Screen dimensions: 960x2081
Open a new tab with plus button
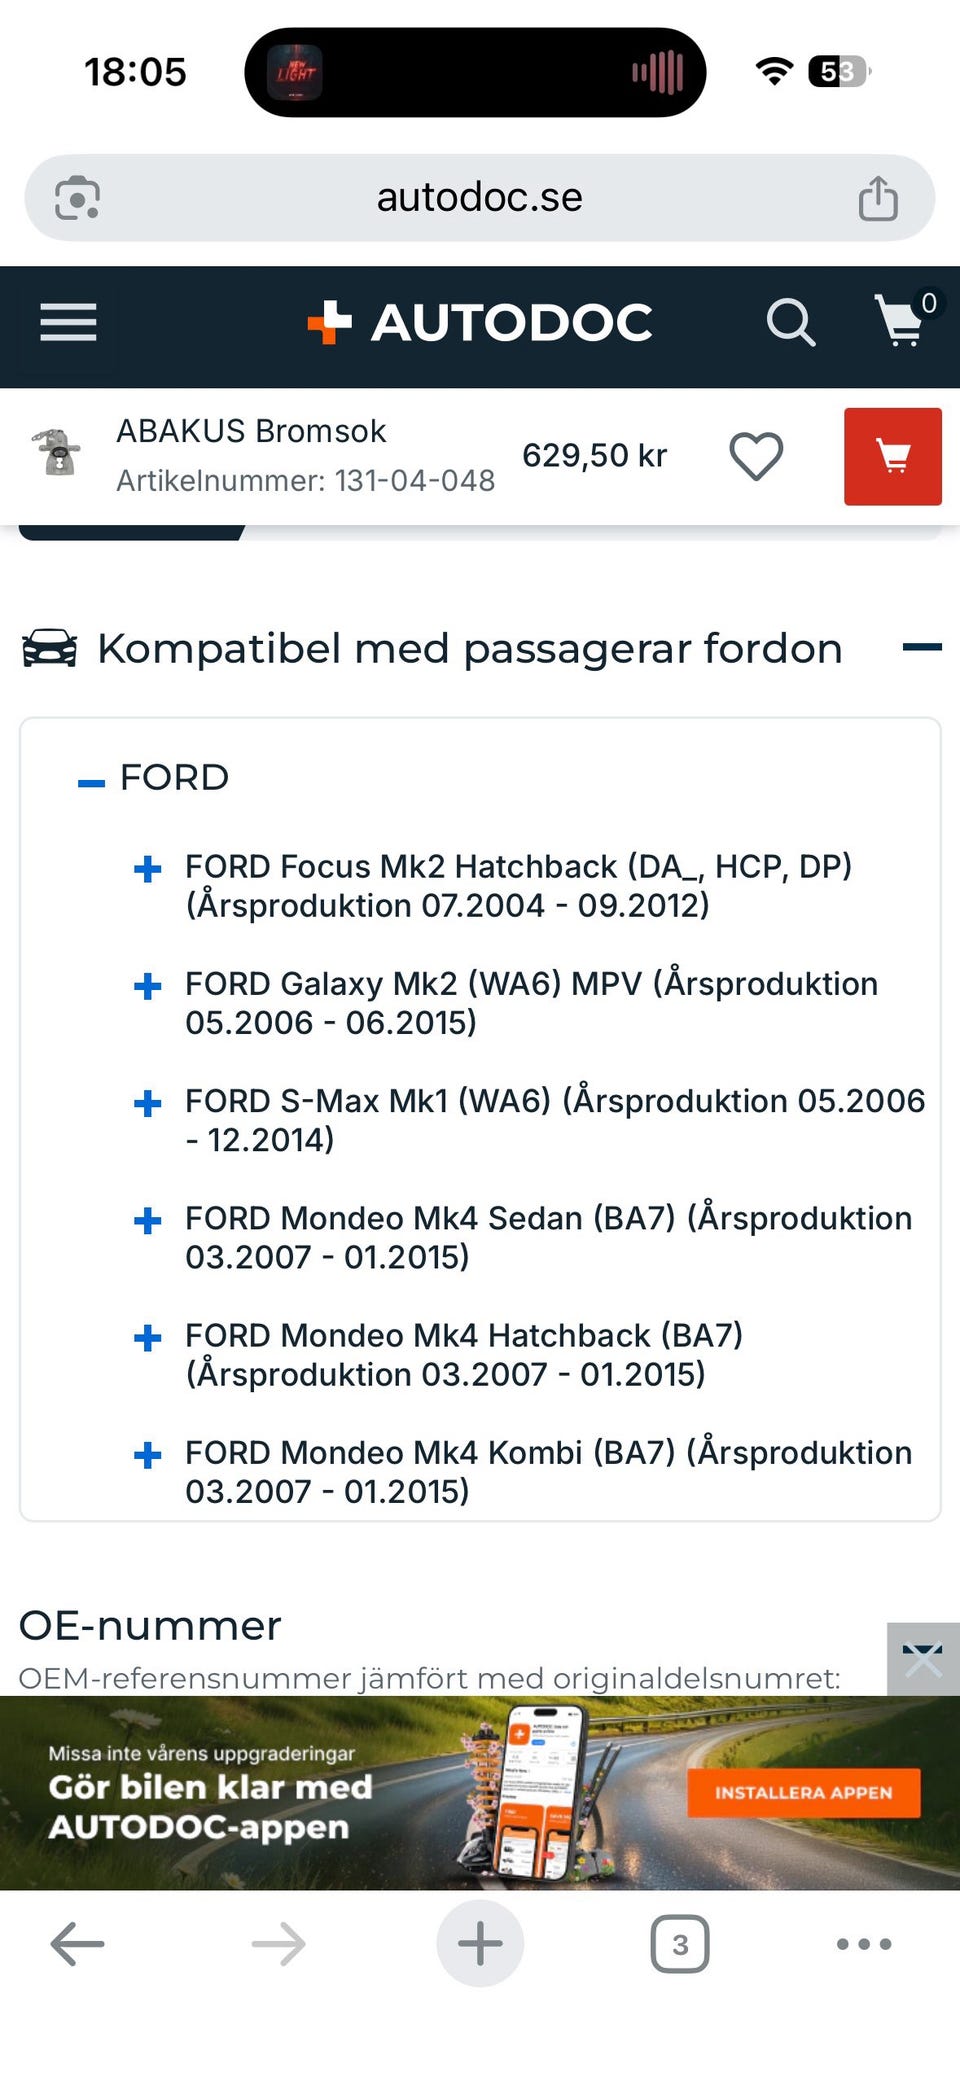click(480, 1944)
